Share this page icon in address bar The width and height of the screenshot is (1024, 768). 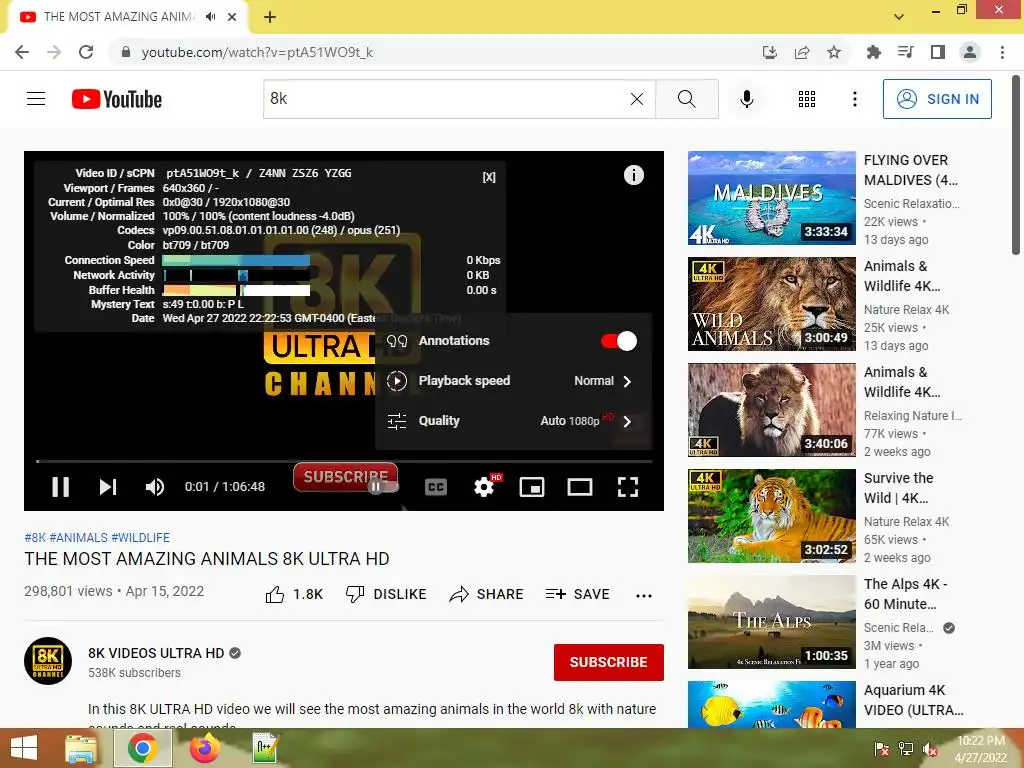pyautogui.click(x=802, y=52)
